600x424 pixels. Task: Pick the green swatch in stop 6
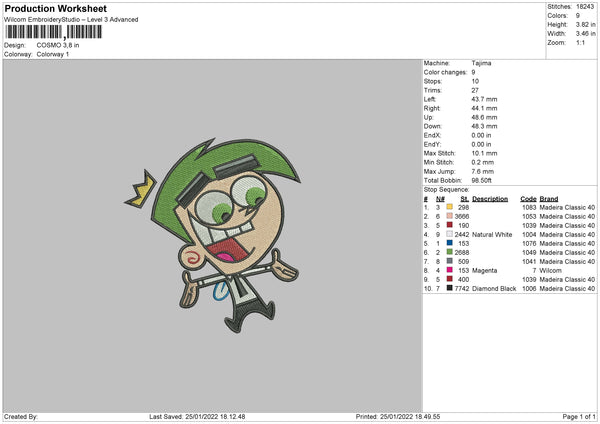click(450, 252)
